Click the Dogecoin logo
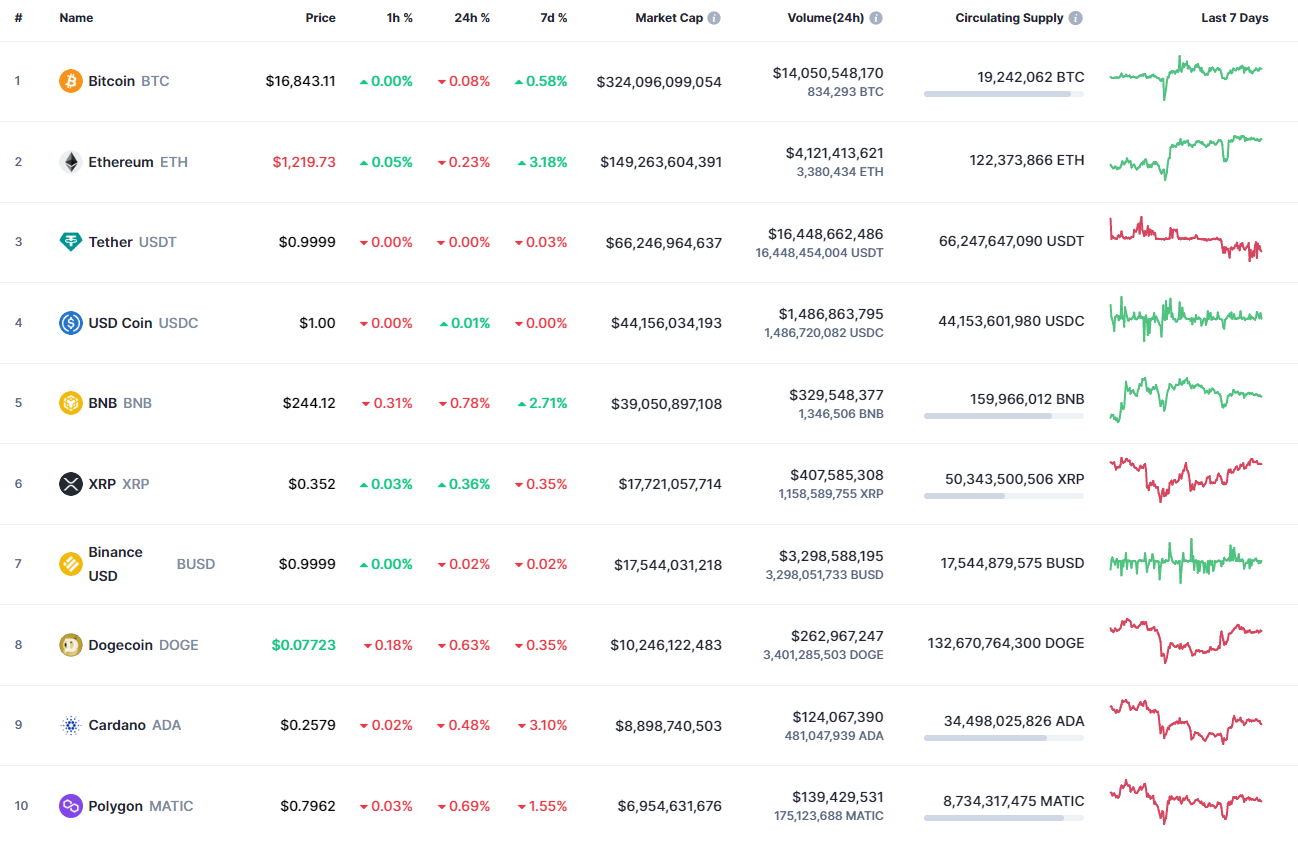Image resolution: width=1298 pixels, height=842 pixels. 69,645
